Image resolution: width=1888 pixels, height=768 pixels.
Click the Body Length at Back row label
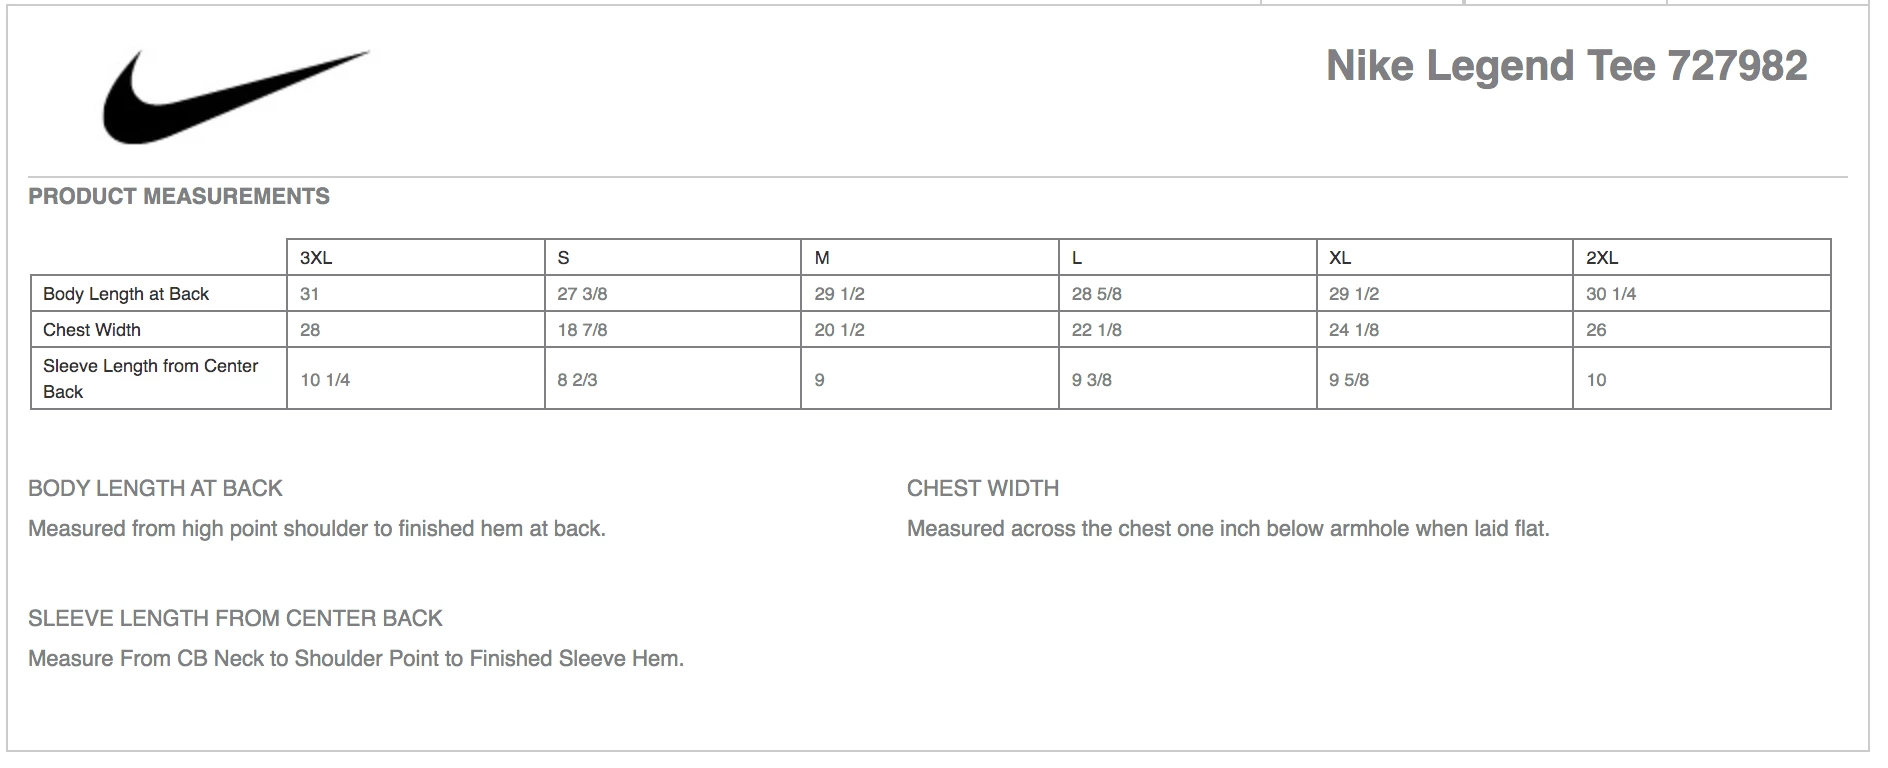(126, 294)
